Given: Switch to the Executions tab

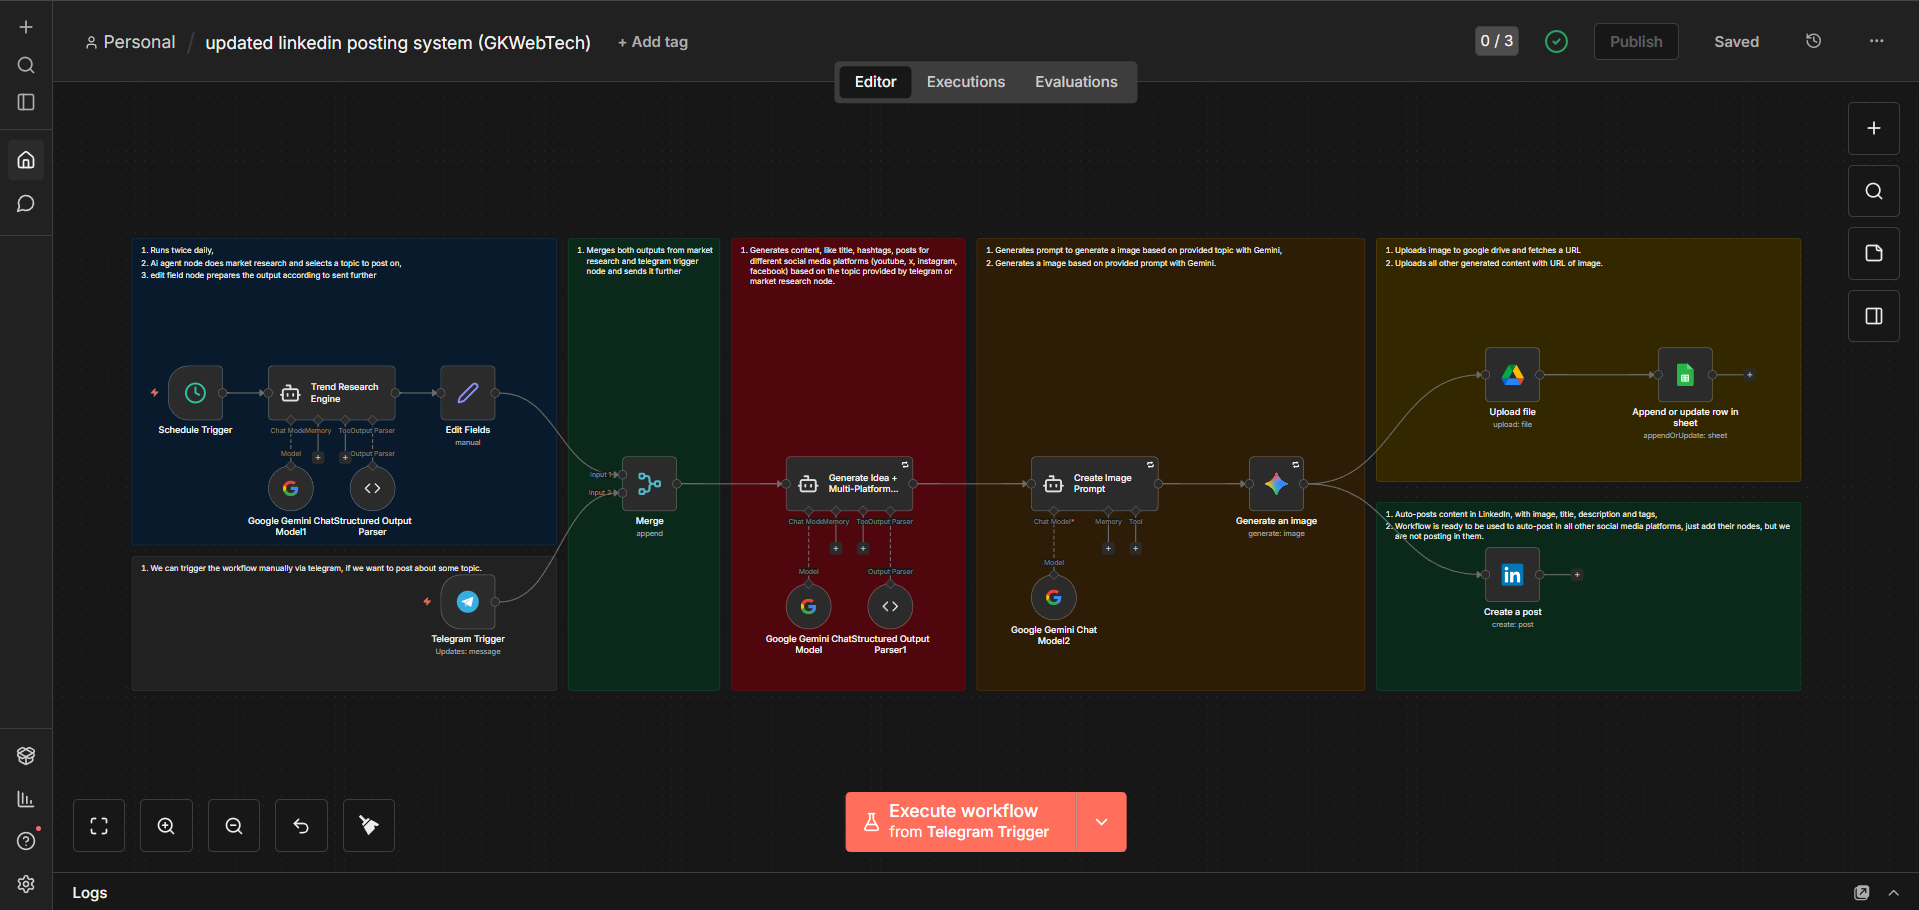Looking at the screenshot, I should (965, 81).
